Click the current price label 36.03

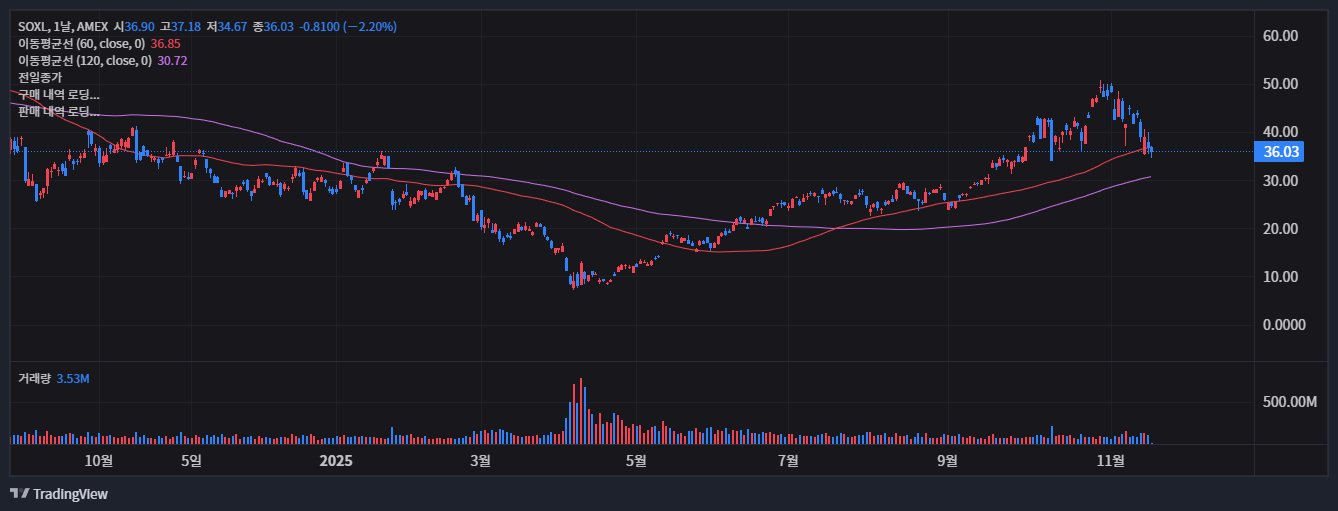[x=1281, y=152]
